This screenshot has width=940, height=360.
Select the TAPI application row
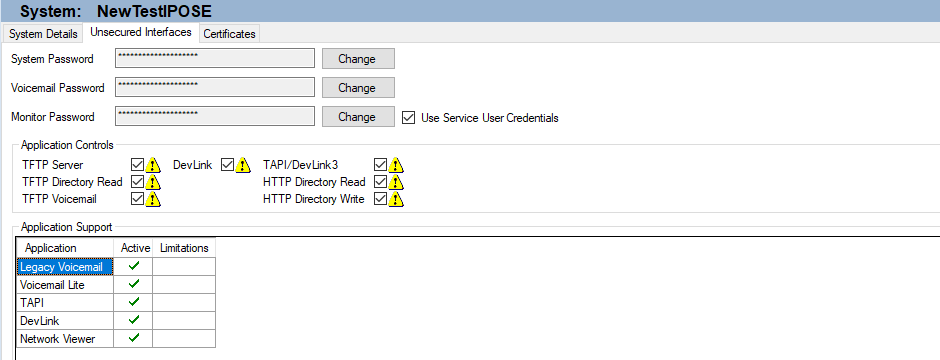point(116,302)
